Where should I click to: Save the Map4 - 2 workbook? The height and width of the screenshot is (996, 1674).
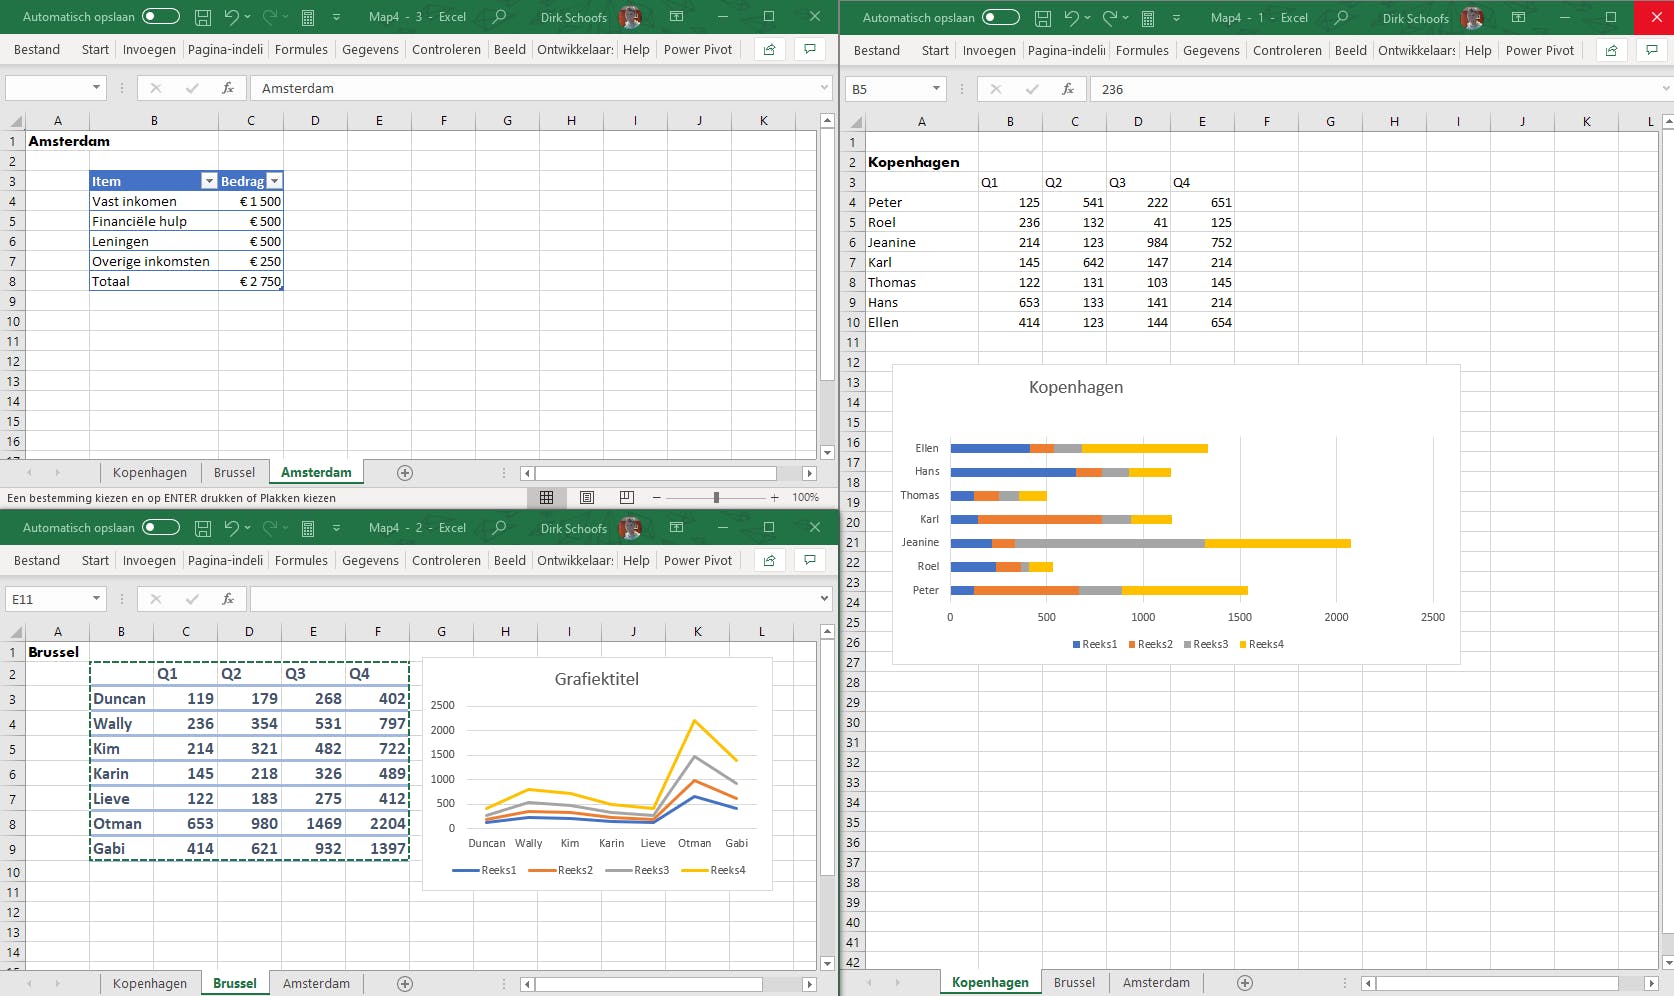pos(203,528)
